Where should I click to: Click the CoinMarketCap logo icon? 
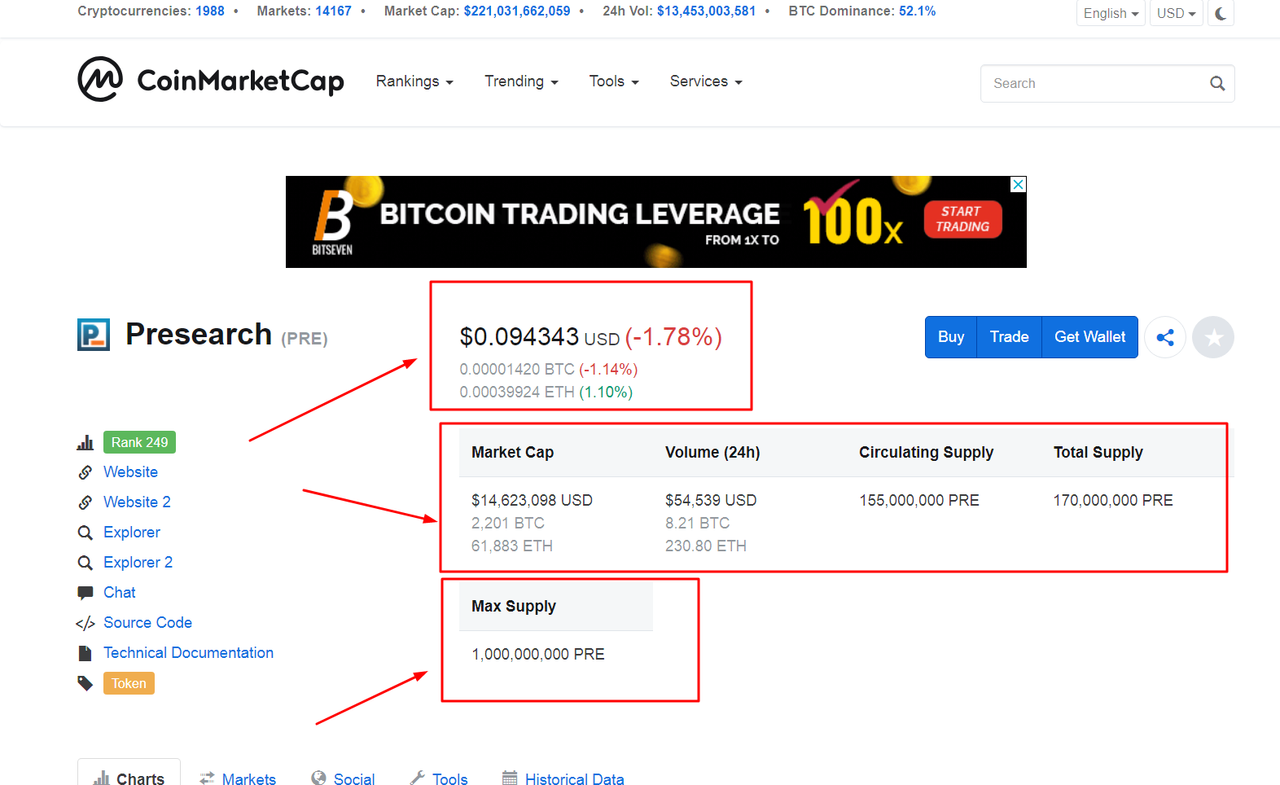[100, 80]
